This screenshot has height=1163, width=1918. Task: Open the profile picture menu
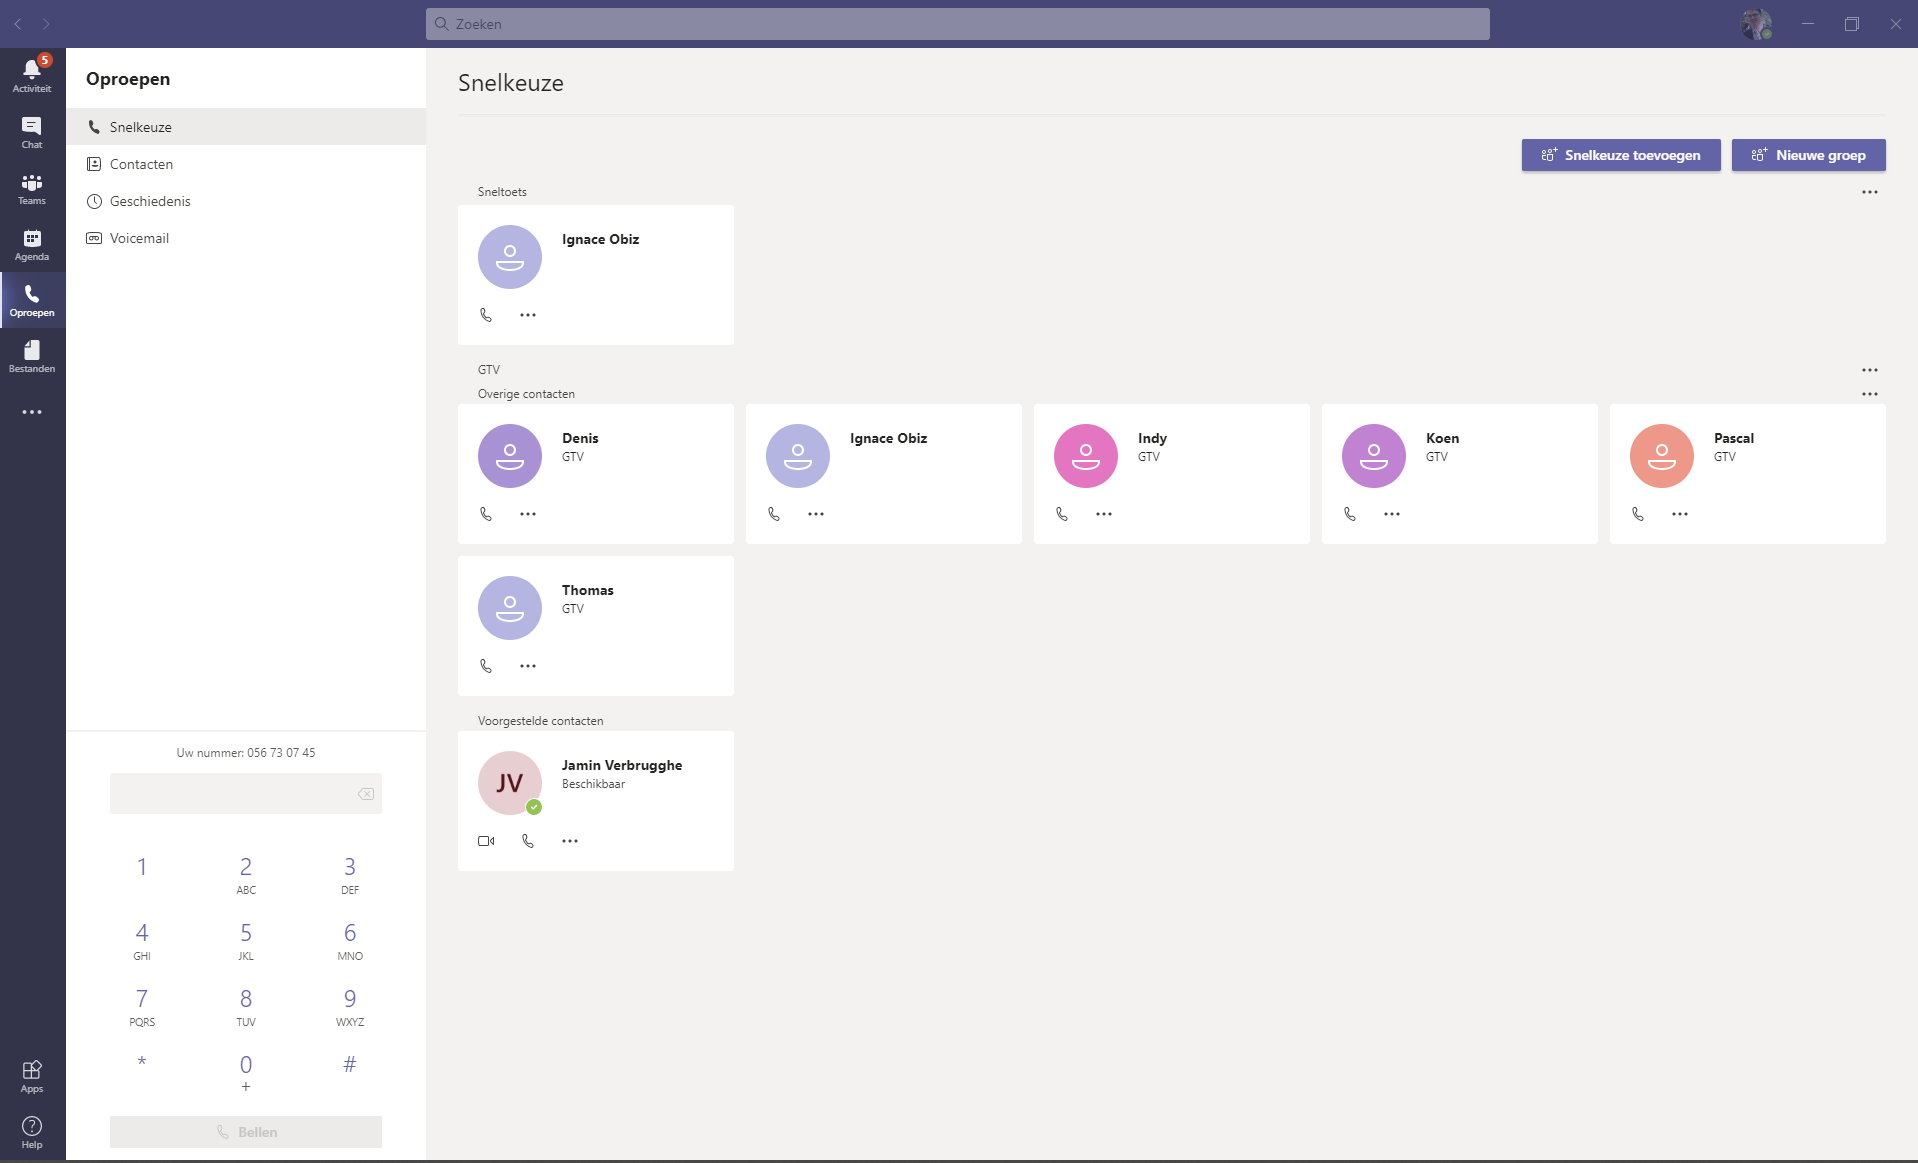(x=1756, y=24)
